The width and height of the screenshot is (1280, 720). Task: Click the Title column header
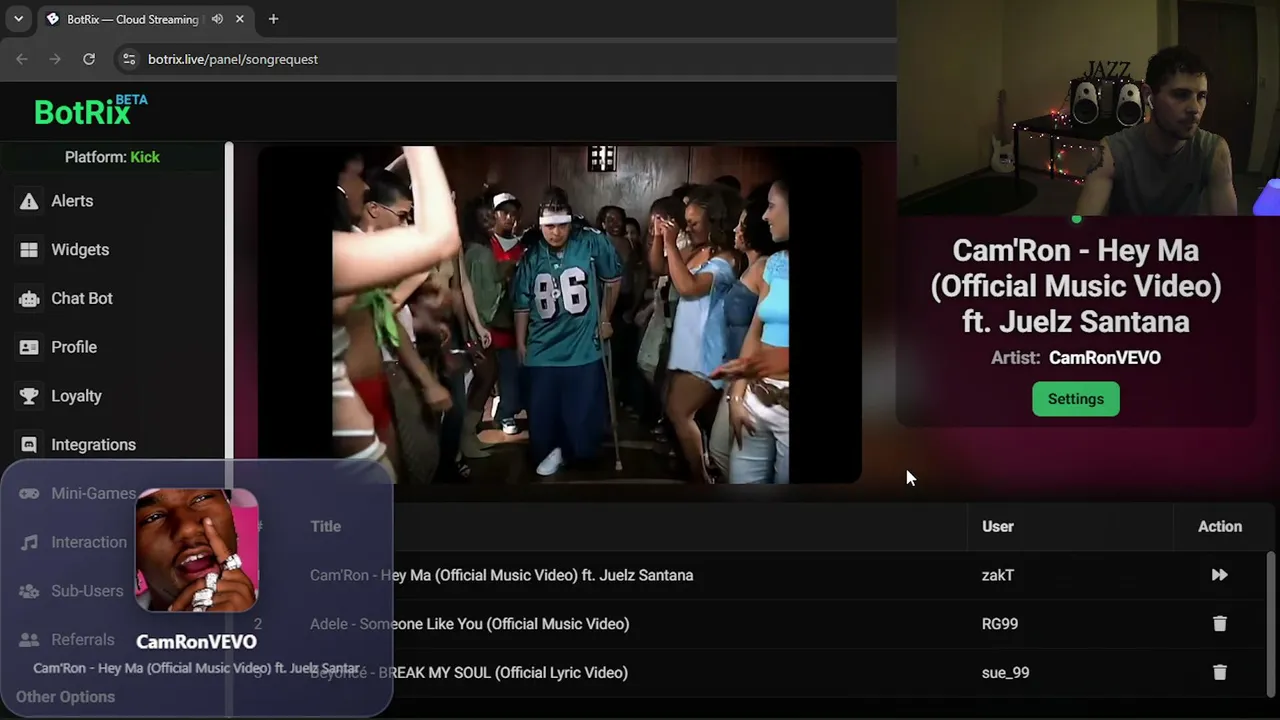(x=325, y=527)
